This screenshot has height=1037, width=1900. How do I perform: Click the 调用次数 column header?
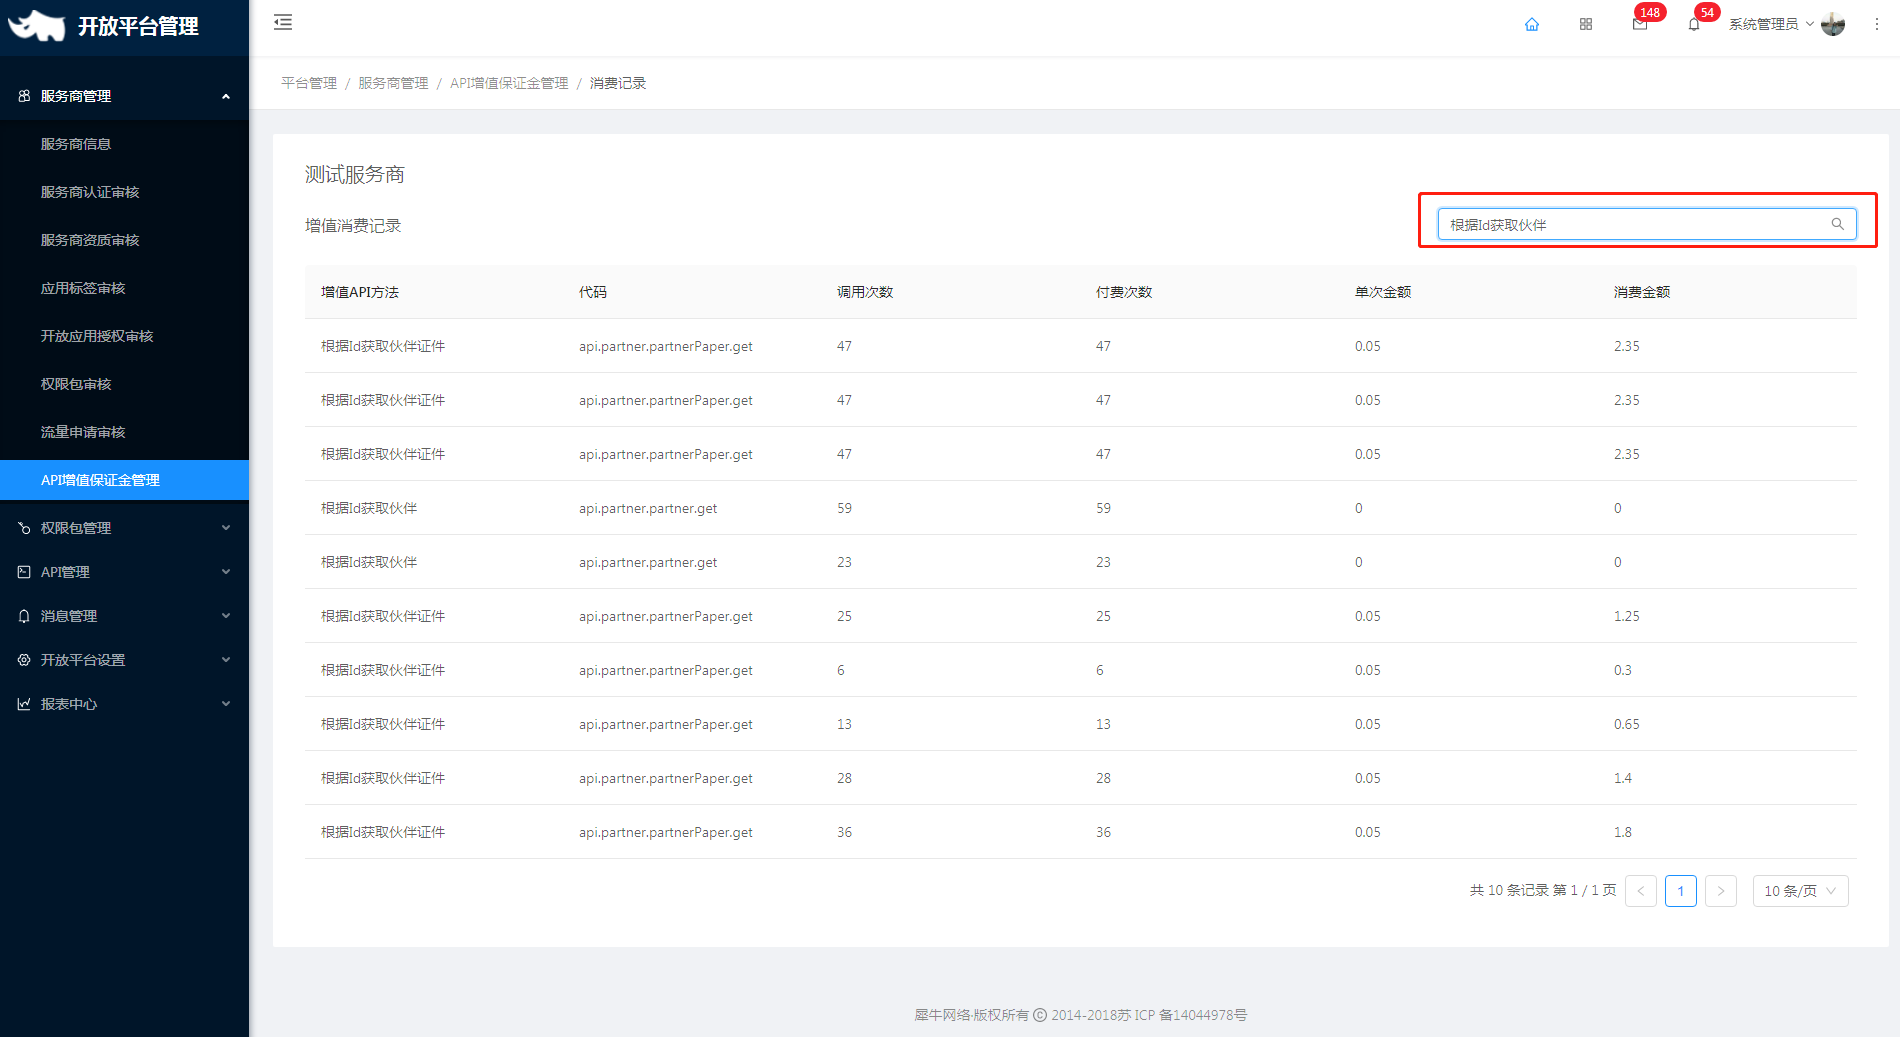tap(865, 292)
